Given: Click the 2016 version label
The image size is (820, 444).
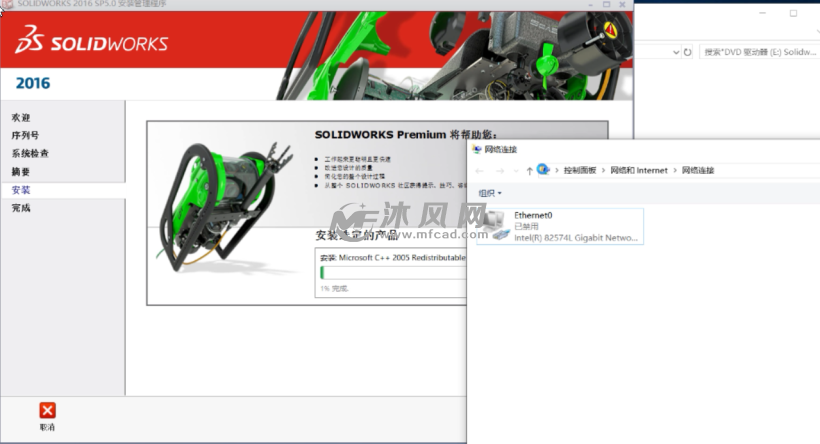Looking at the screenshot, I should pyautogui.click(x=33, y=83).
